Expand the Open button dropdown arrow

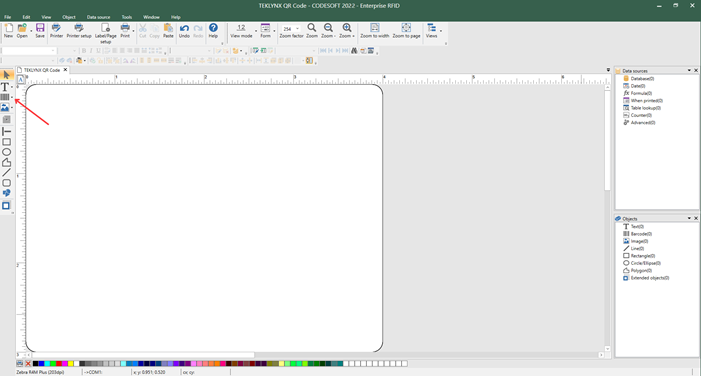(31, 31)
